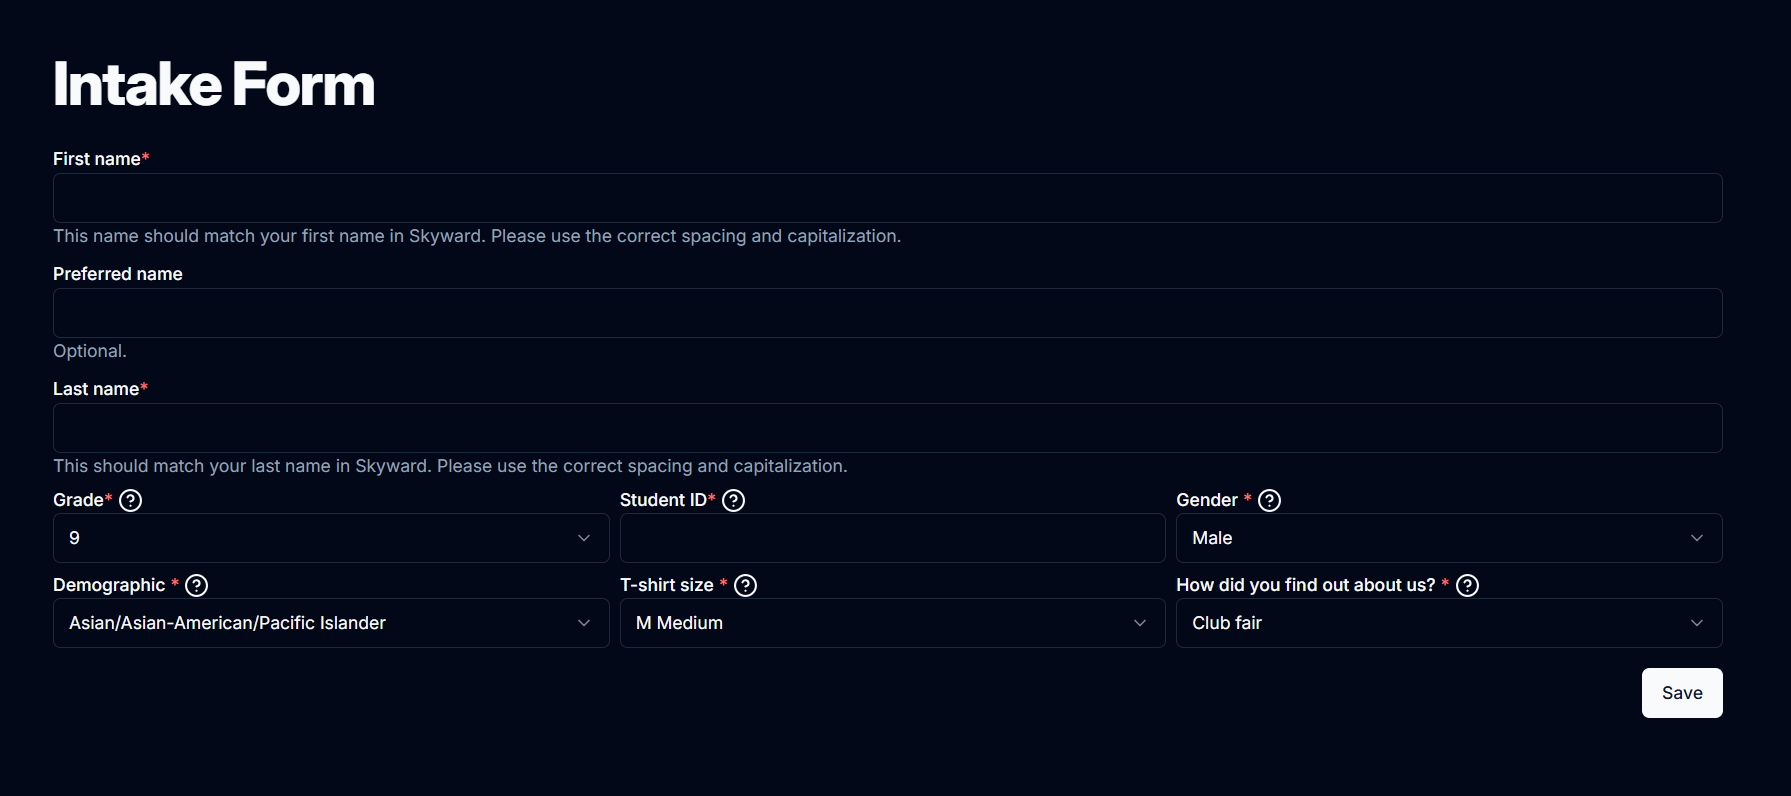Click the 'Last name' field label
1791x796 pixels.
point(96,389)
